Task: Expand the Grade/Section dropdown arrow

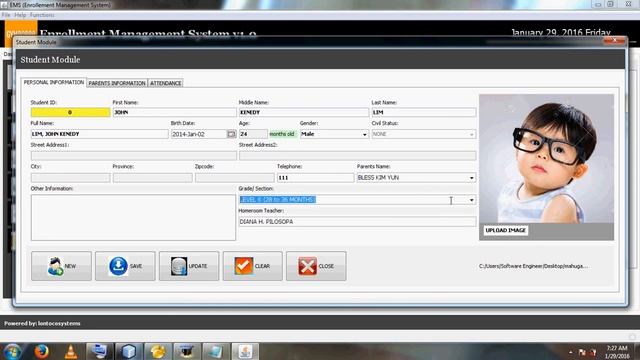Action: (471, 200)
